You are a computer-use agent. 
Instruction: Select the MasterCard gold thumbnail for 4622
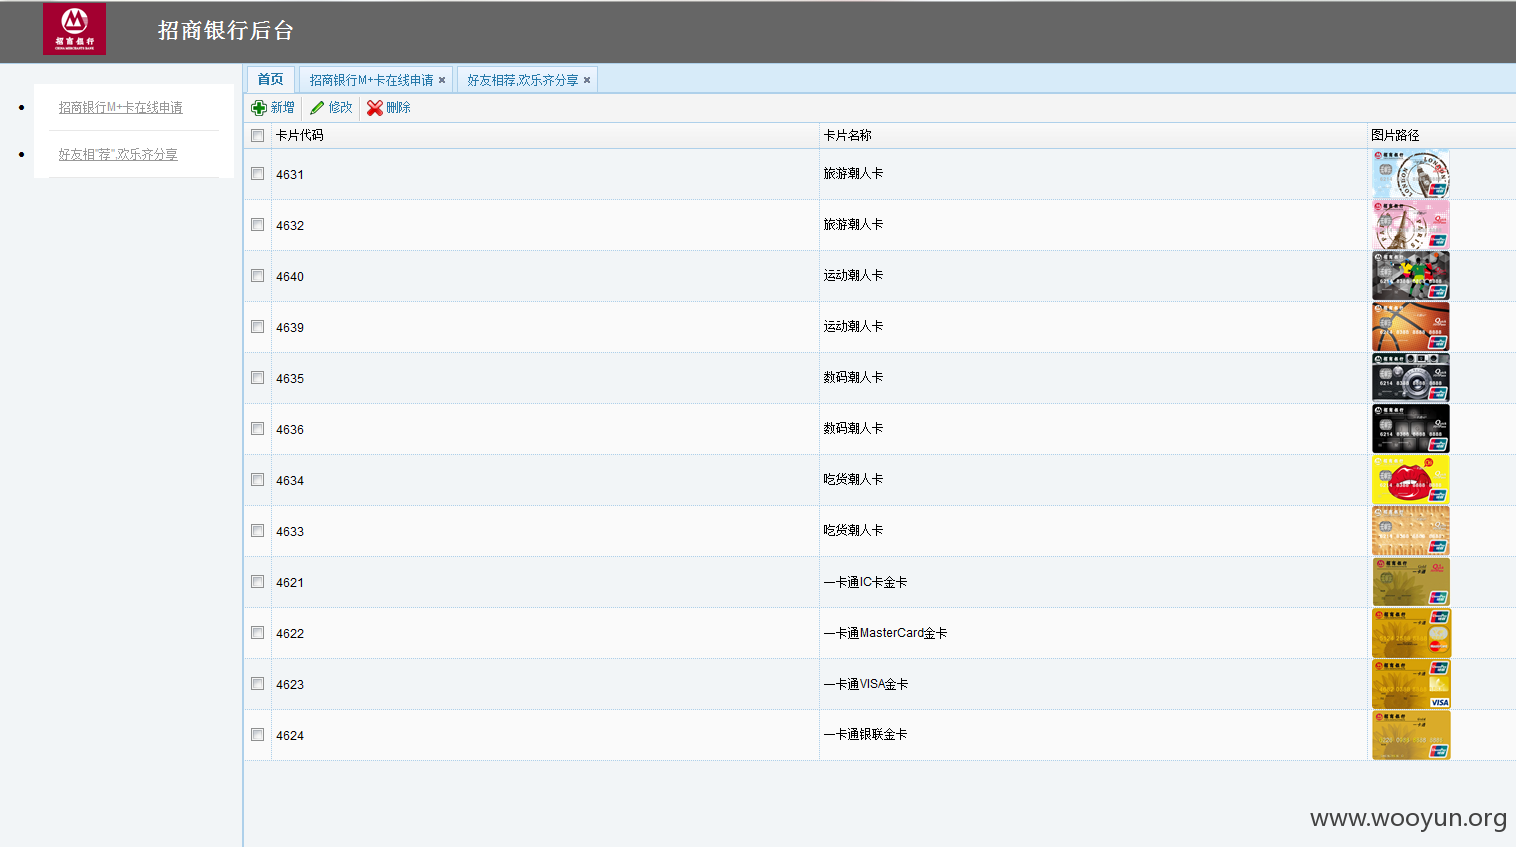click(1411, 633)
